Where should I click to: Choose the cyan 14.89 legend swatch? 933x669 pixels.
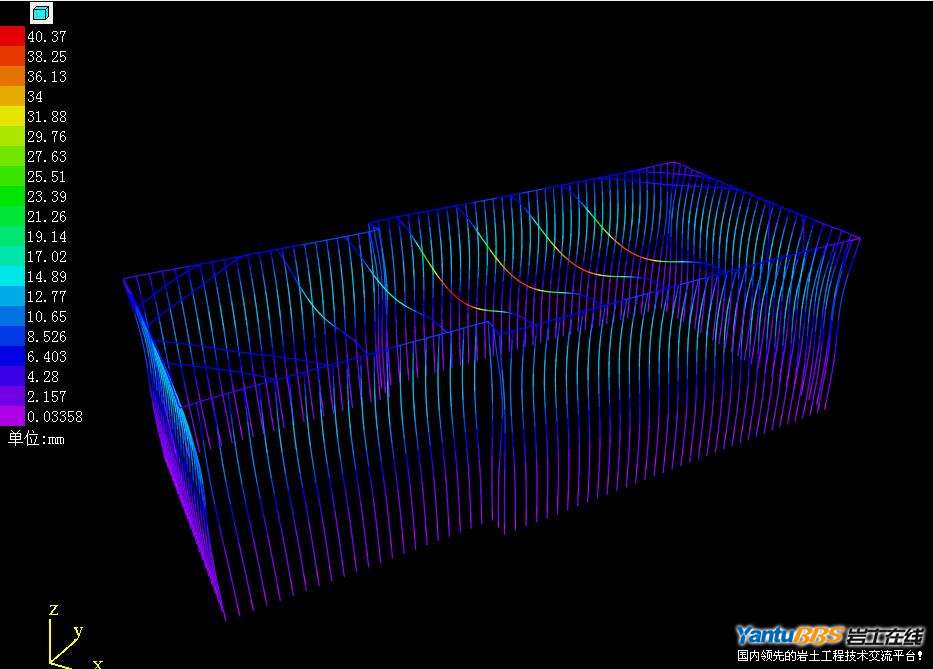12,276
